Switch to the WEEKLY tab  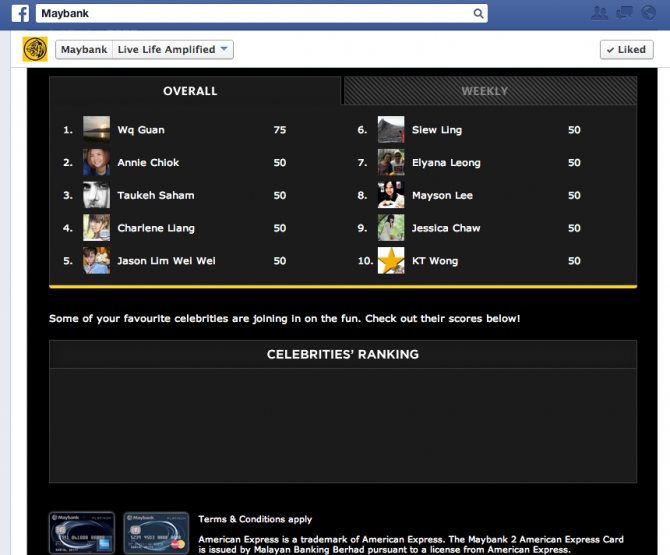(490, 91)
